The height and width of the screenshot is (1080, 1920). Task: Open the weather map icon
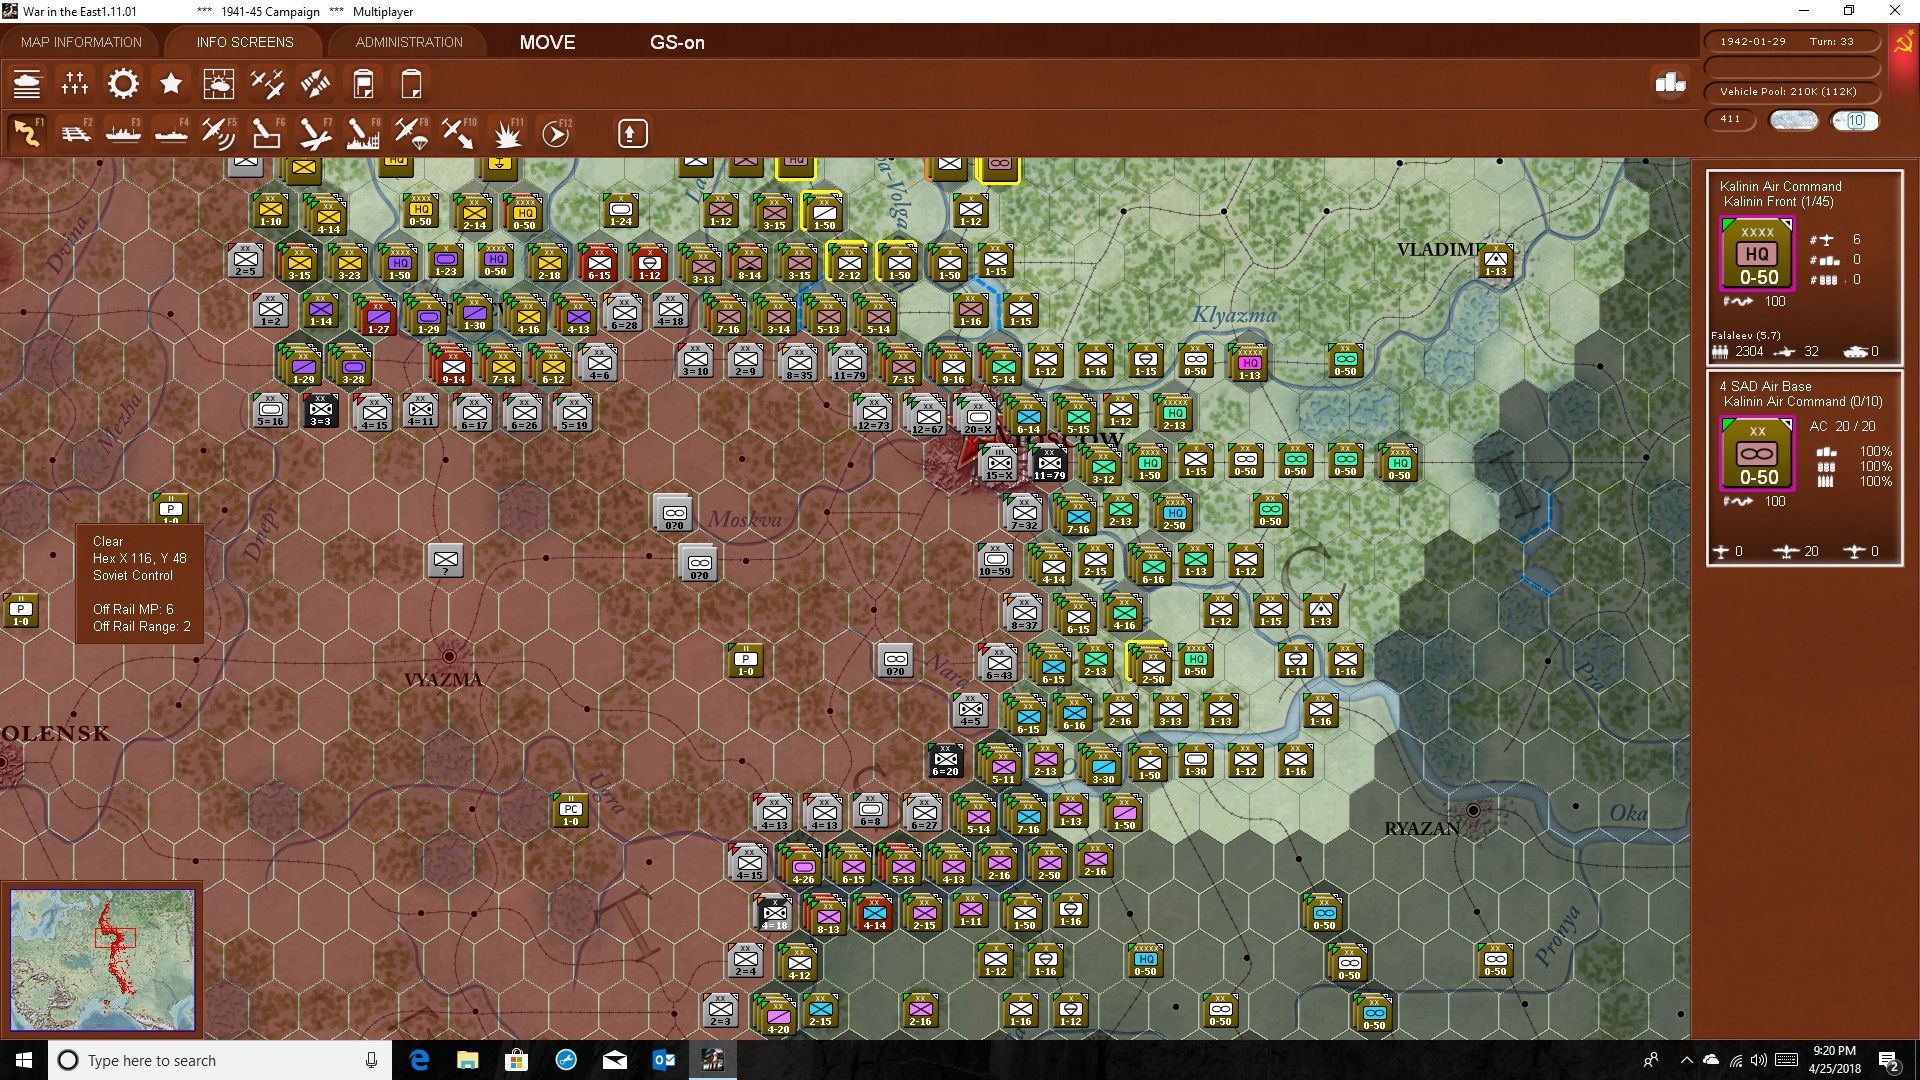[x=218, y=84]
